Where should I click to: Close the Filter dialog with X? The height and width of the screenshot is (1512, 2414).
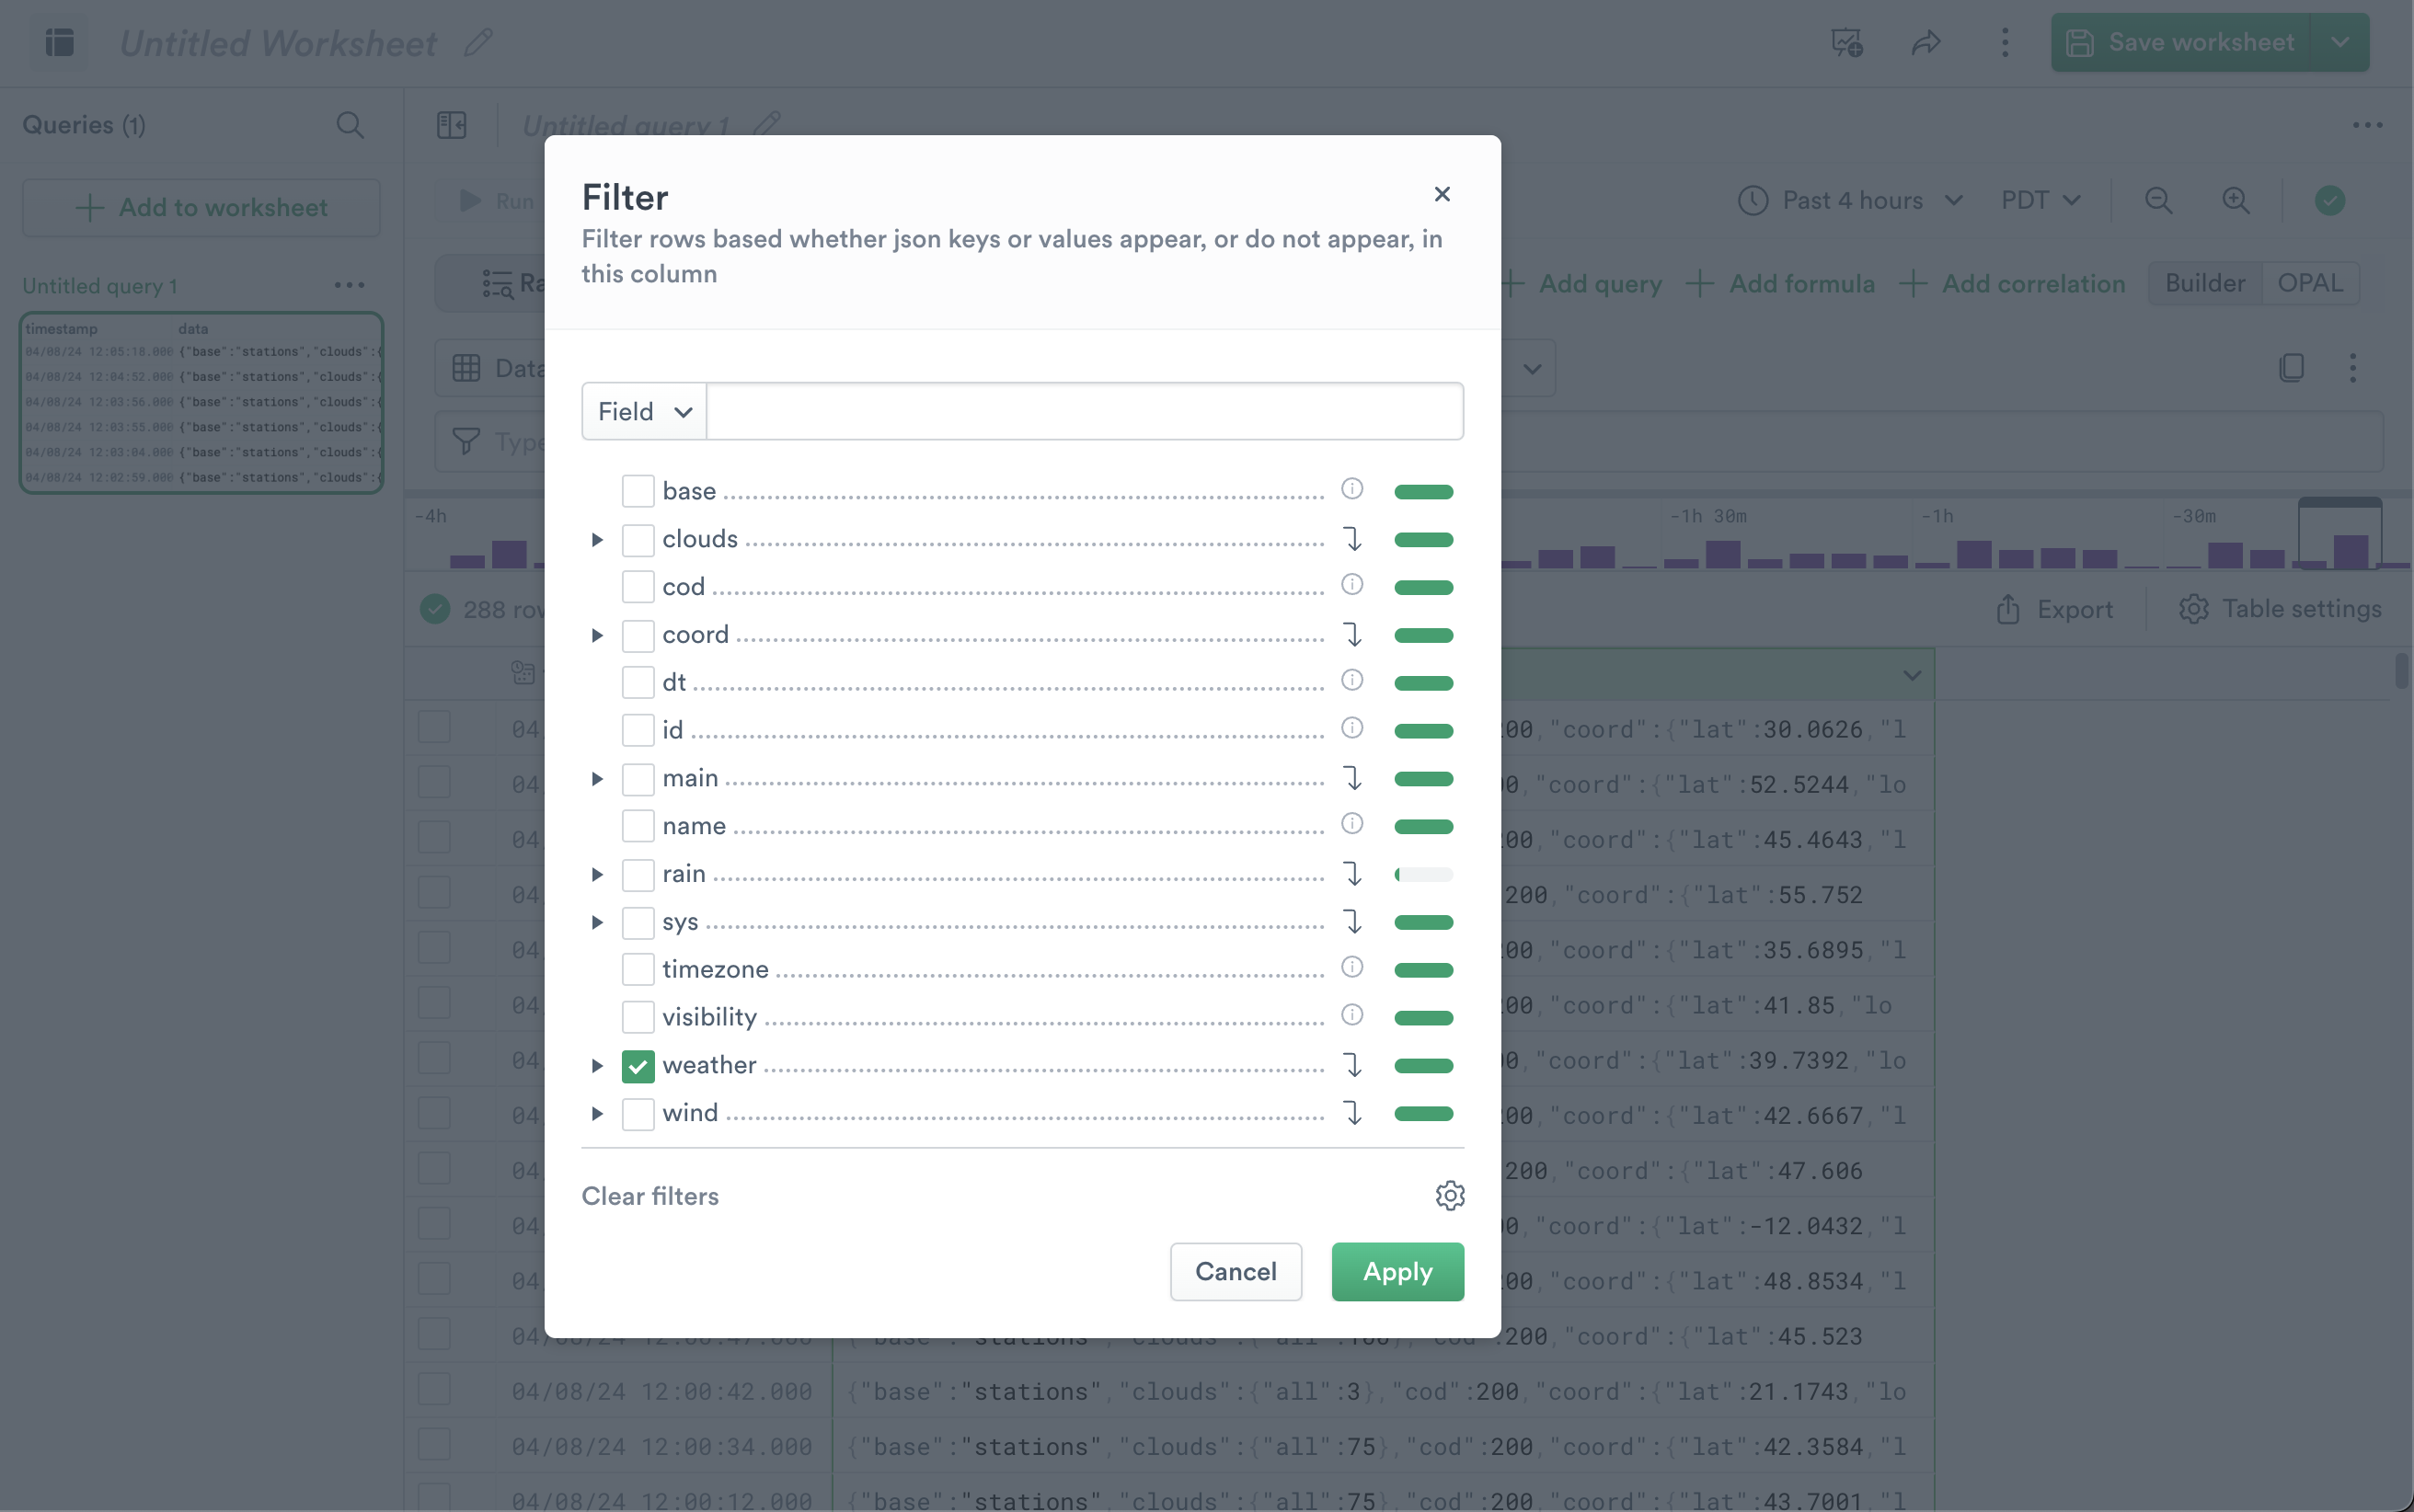(1441, 194)
